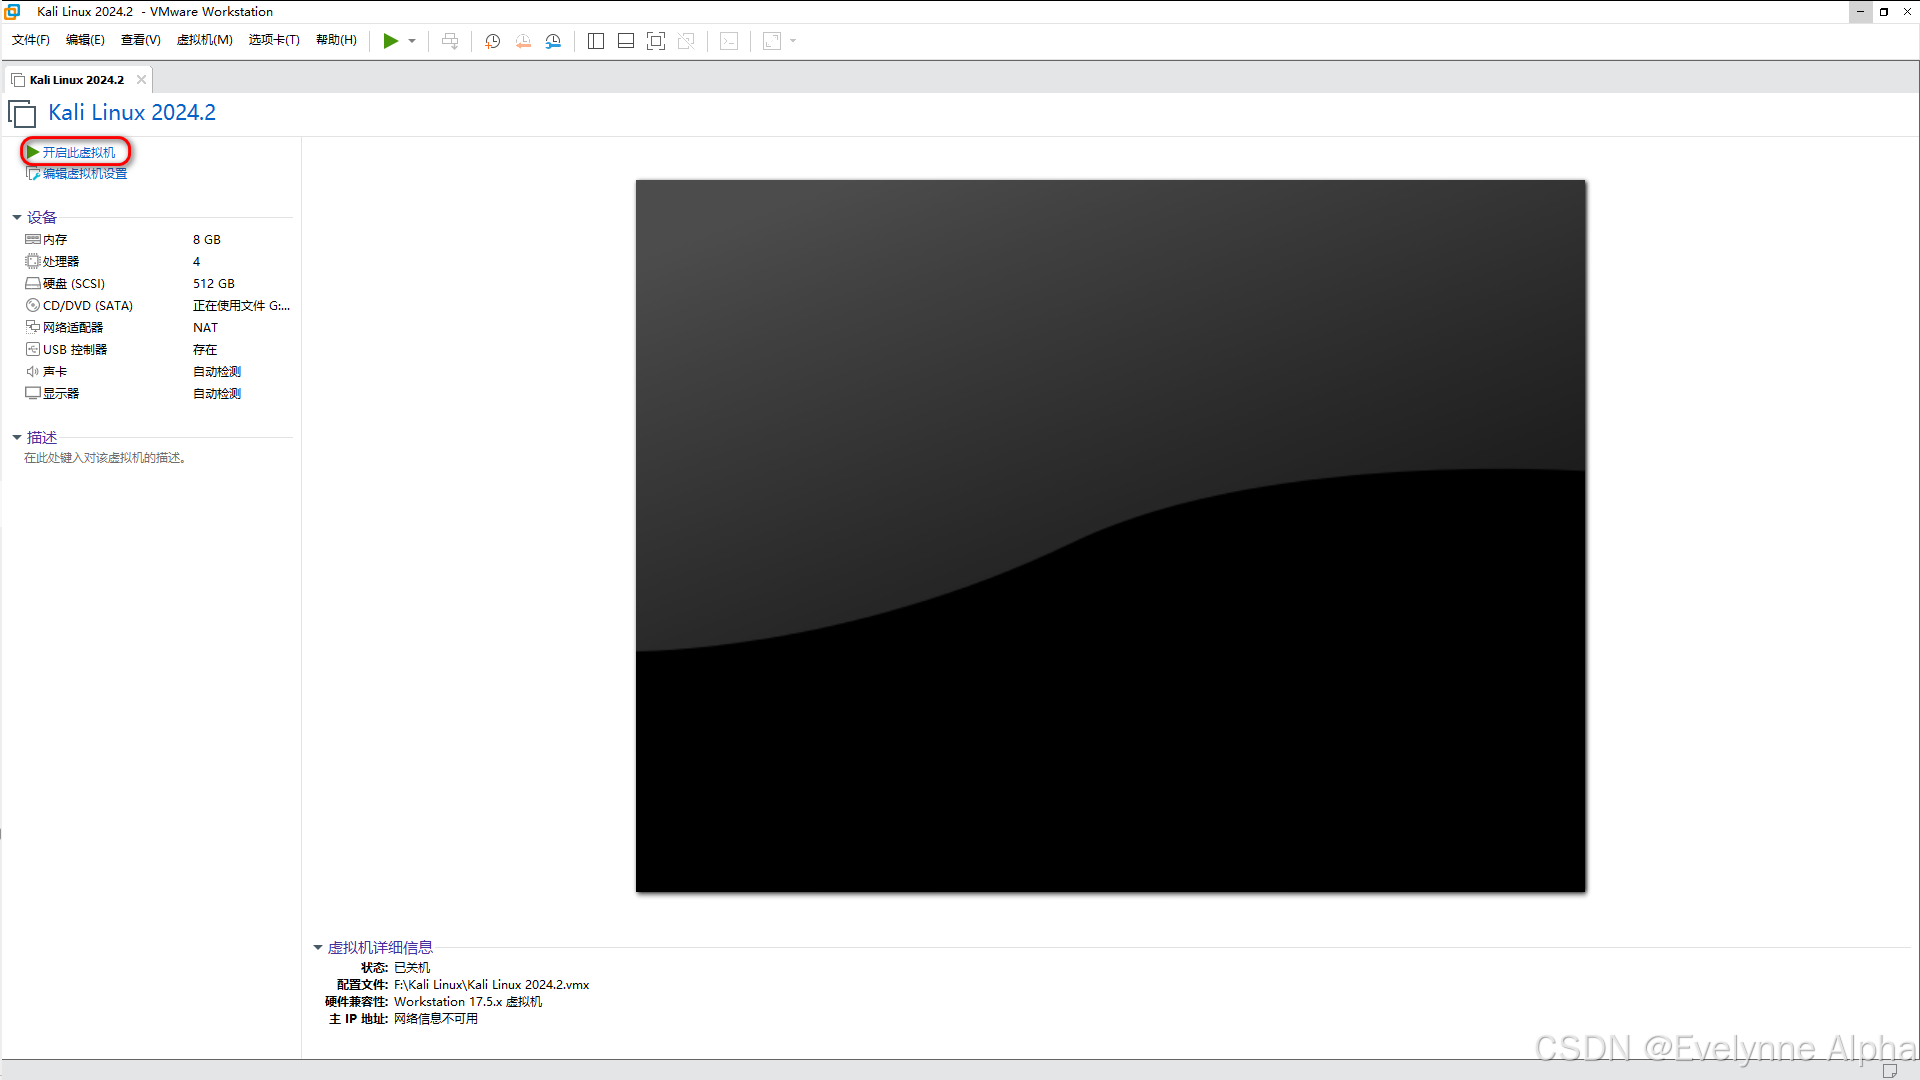
Task: Open stretch display dropdown arrow
Action: [793, 41]
